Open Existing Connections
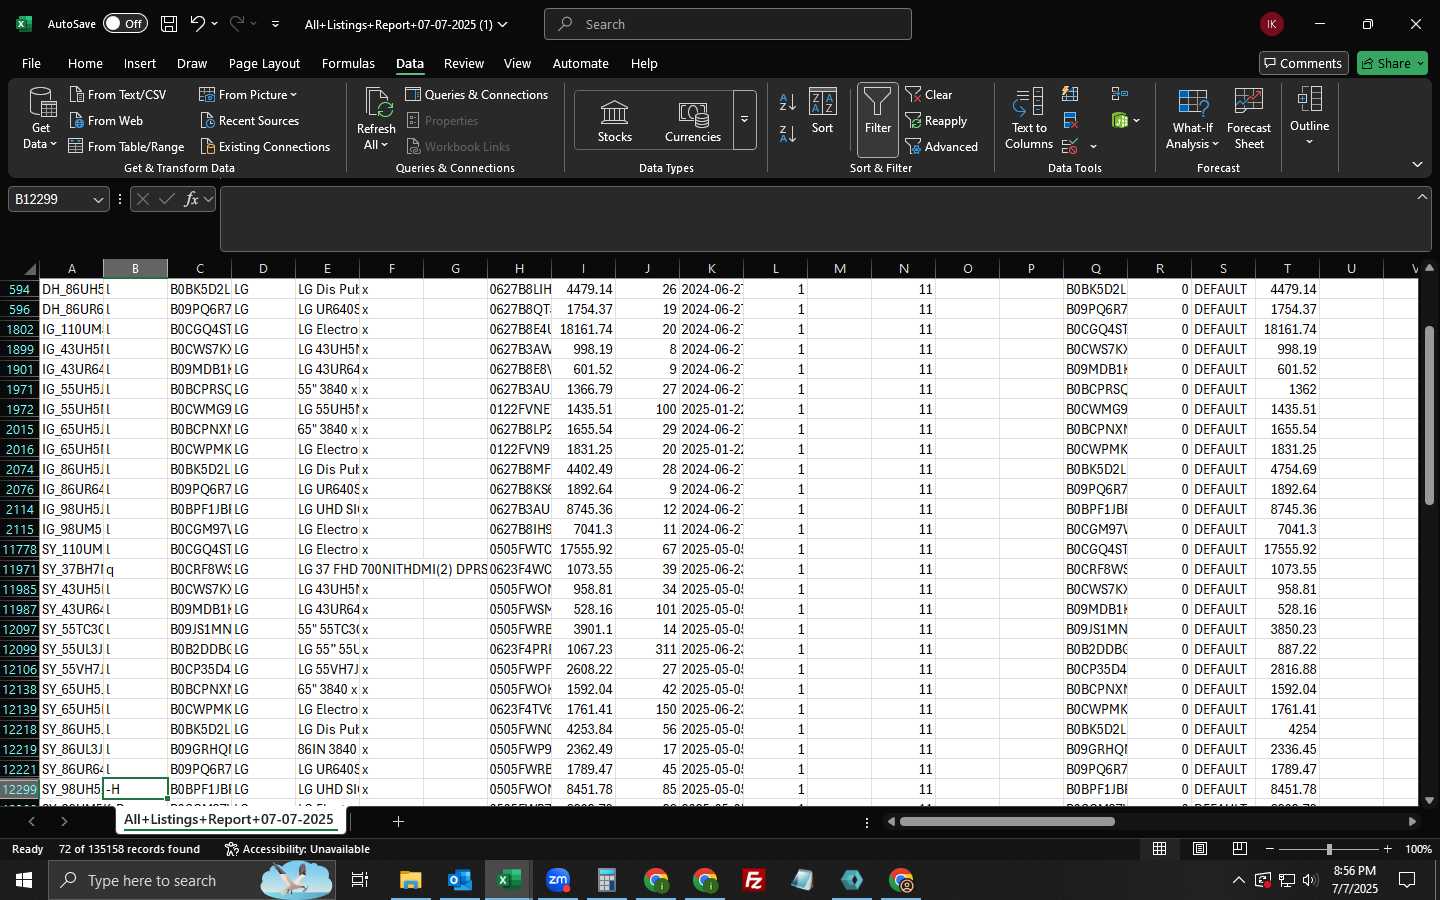The image size is (1440, 900). 265,146
